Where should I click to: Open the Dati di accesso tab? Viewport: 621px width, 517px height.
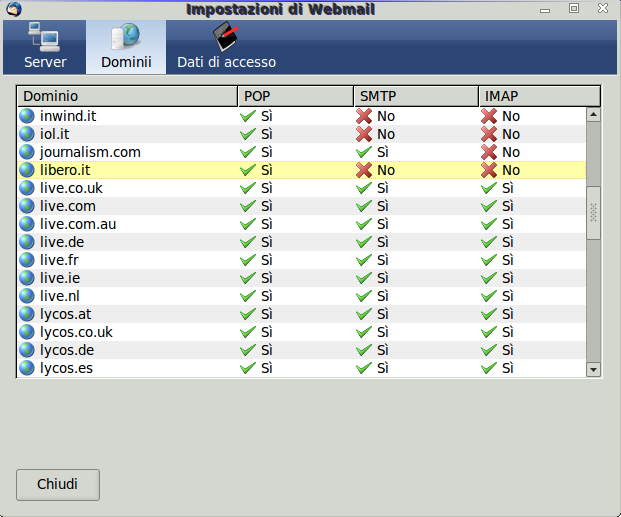click(x=227, y=47)
